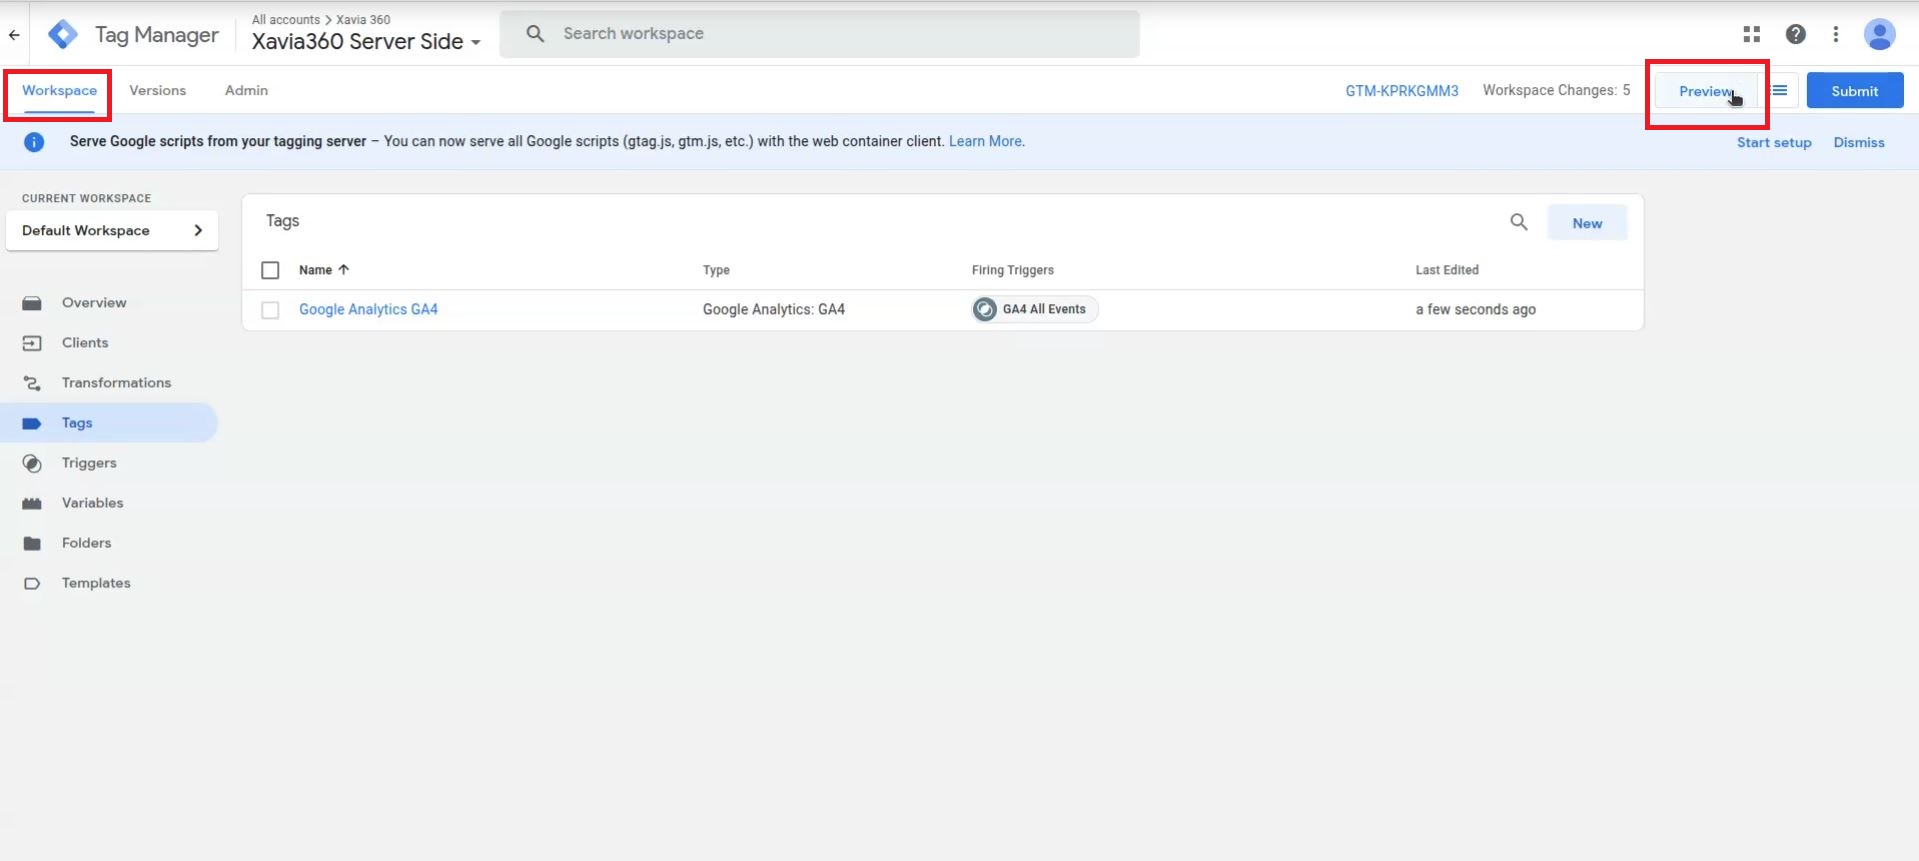Screen dimensions: 1919x861
Task: Click the blue info icon in banner
Action: point(34,142)
